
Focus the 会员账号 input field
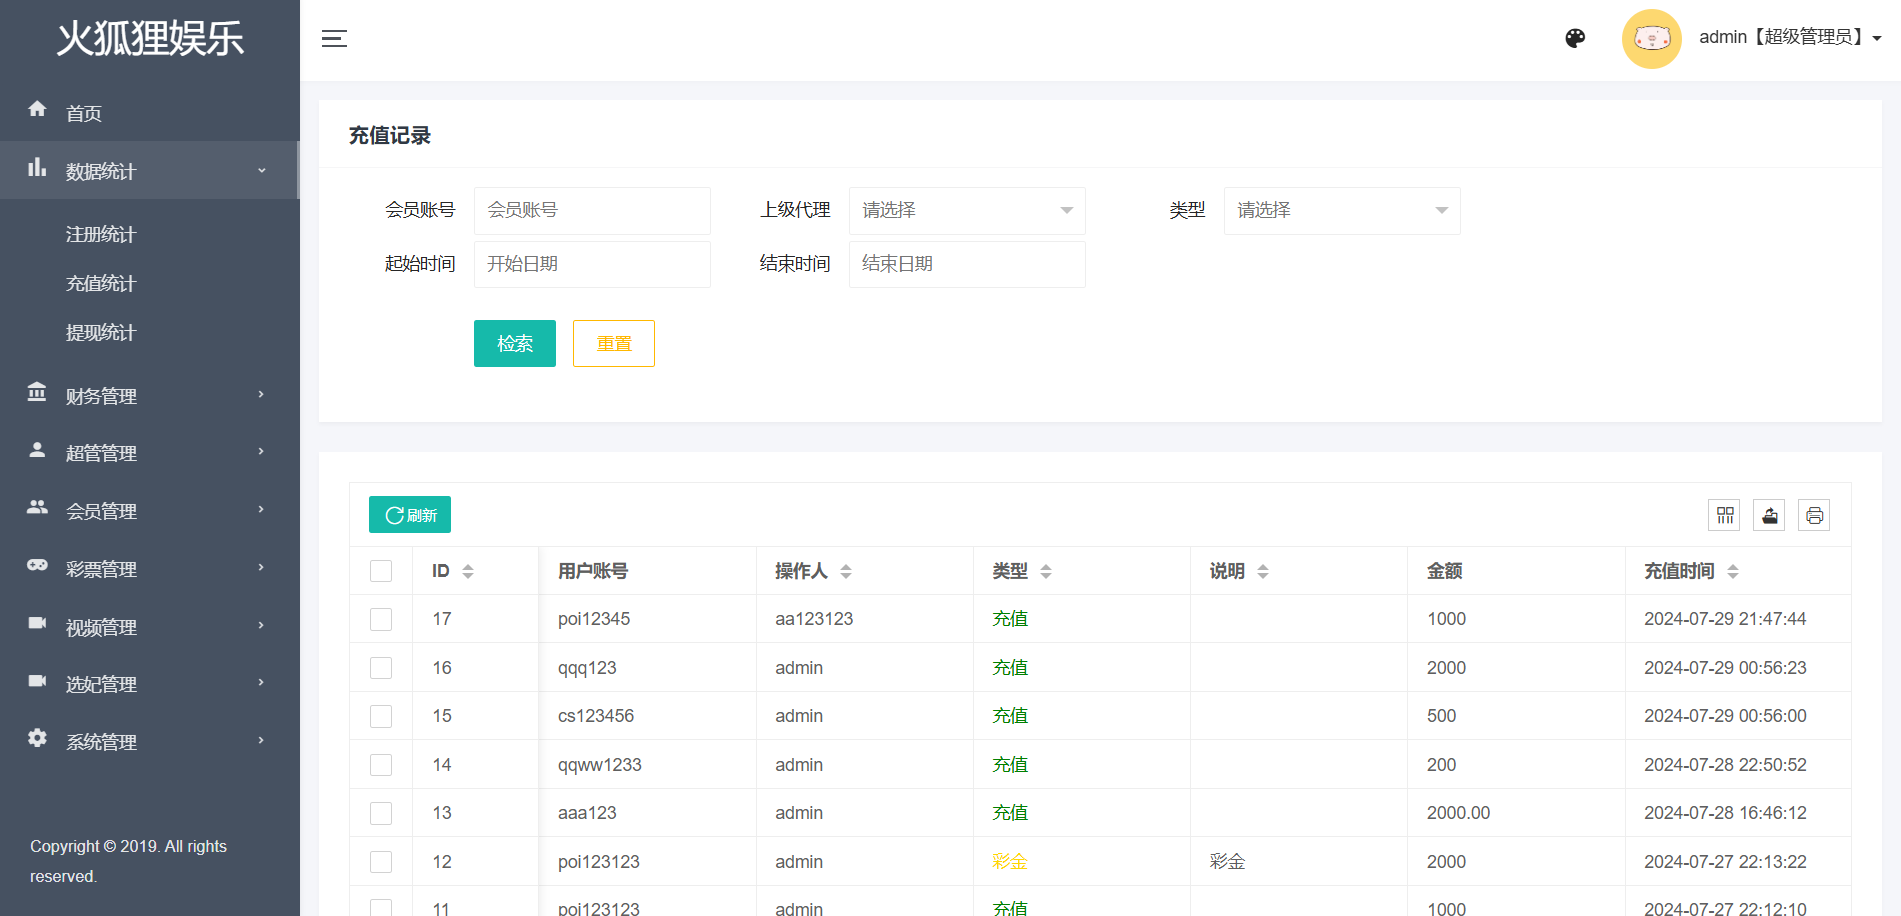coord(592,210)
